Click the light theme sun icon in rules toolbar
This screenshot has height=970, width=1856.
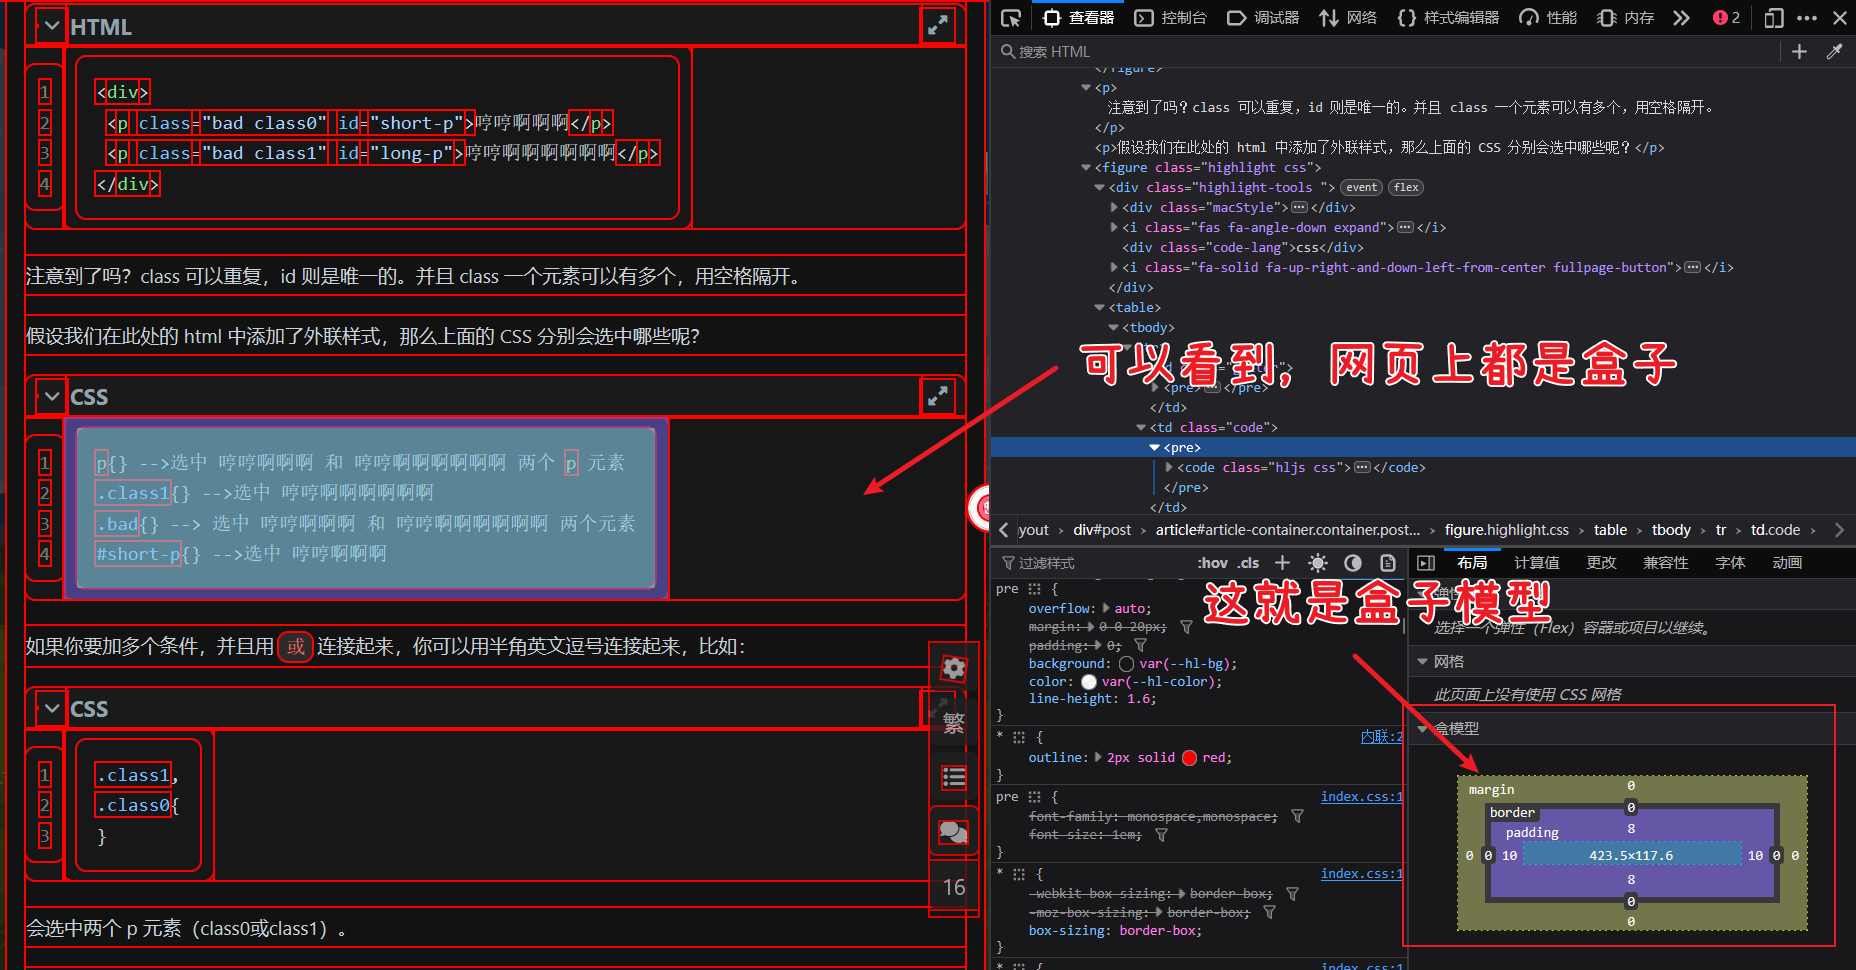1318,562
